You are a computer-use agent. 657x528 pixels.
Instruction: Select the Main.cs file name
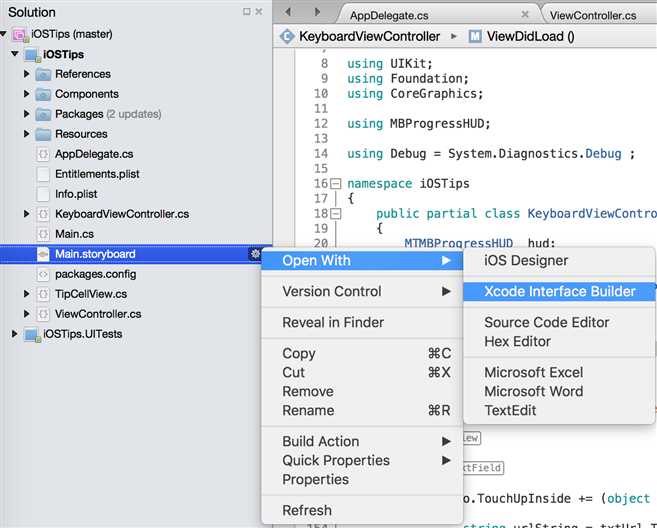(74, 234)
